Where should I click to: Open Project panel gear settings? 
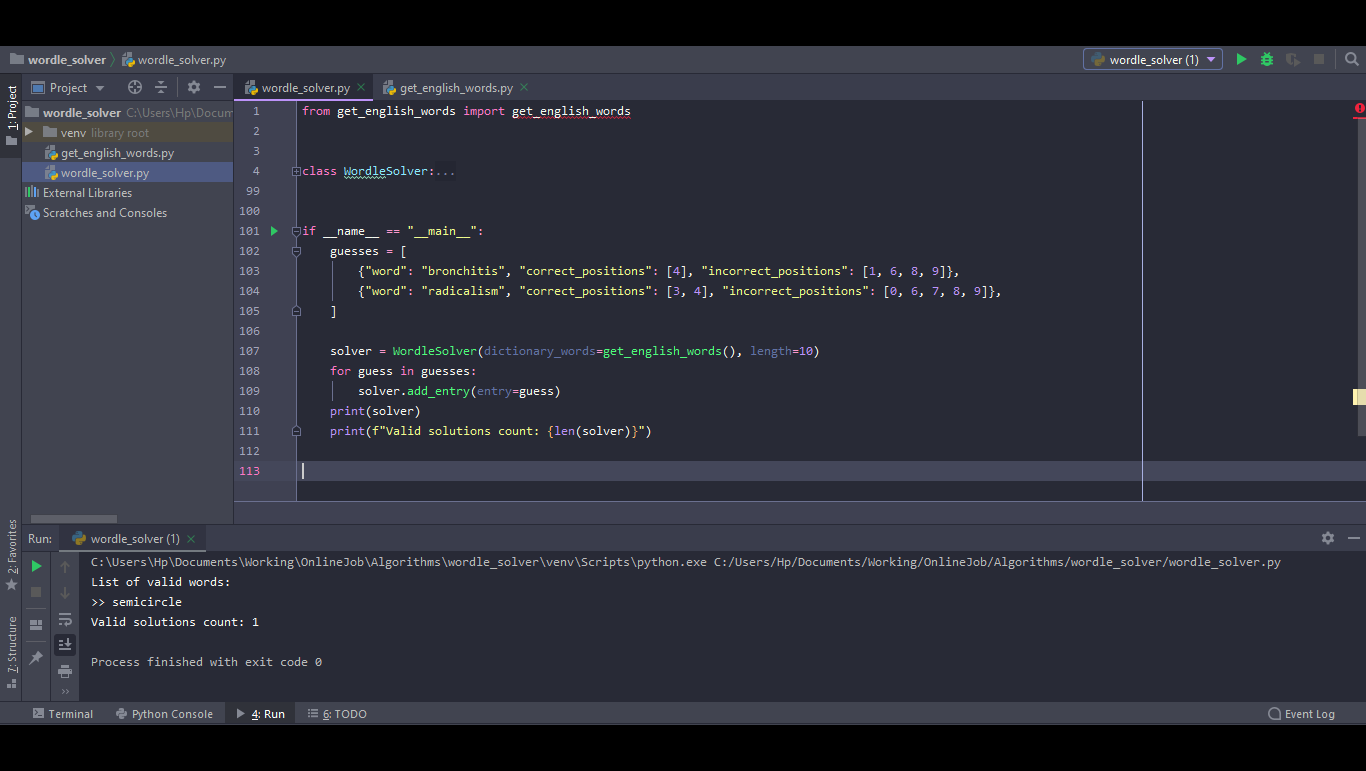point(194,87)
